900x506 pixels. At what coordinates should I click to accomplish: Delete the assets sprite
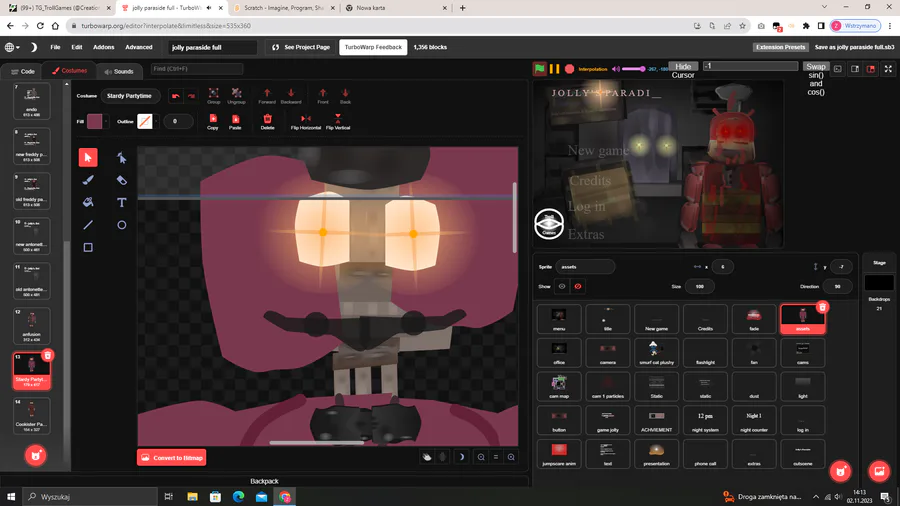coord(823,308)
